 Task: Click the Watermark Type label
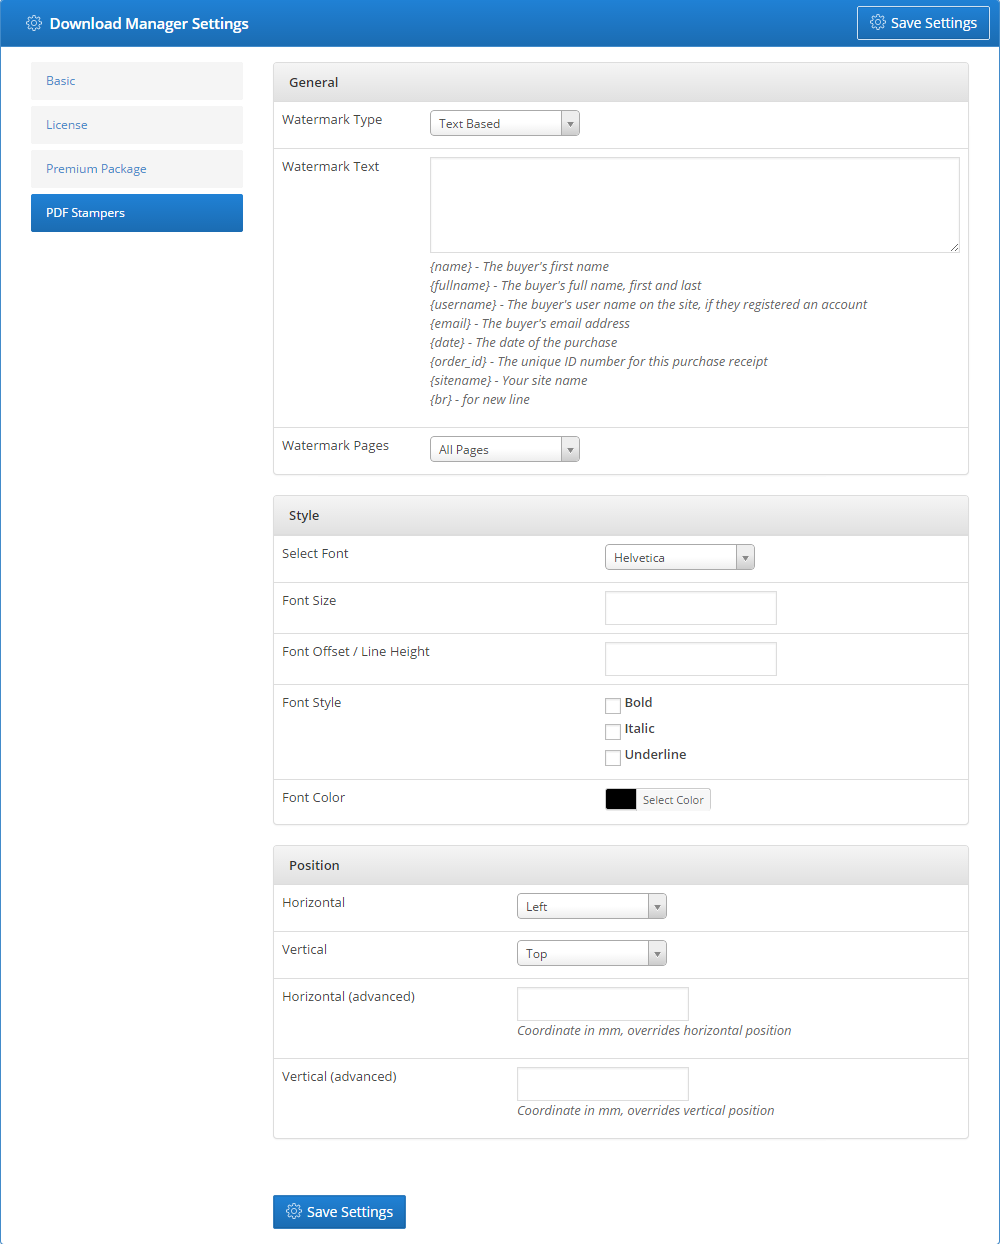[x=332, y=119]
